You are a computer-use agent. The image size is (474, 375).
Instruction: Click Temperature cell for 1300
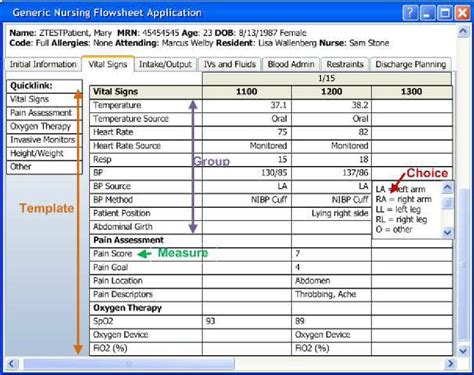412,106
